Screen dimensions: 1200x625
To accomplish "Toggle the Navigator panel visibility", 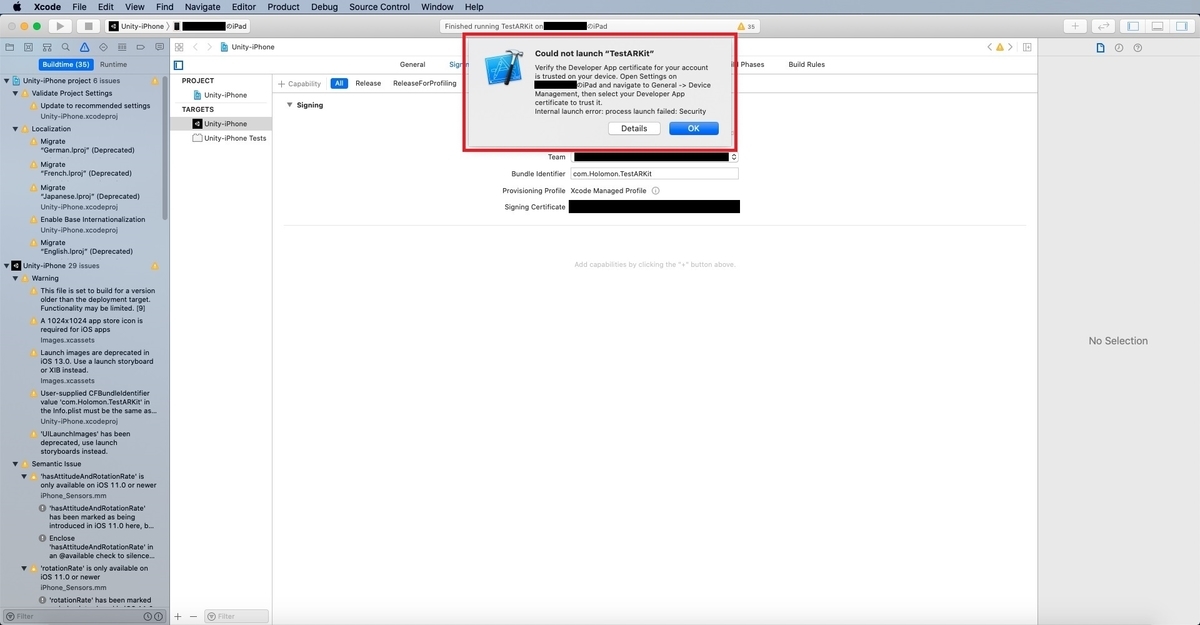I will click(x=1133, y=26).
